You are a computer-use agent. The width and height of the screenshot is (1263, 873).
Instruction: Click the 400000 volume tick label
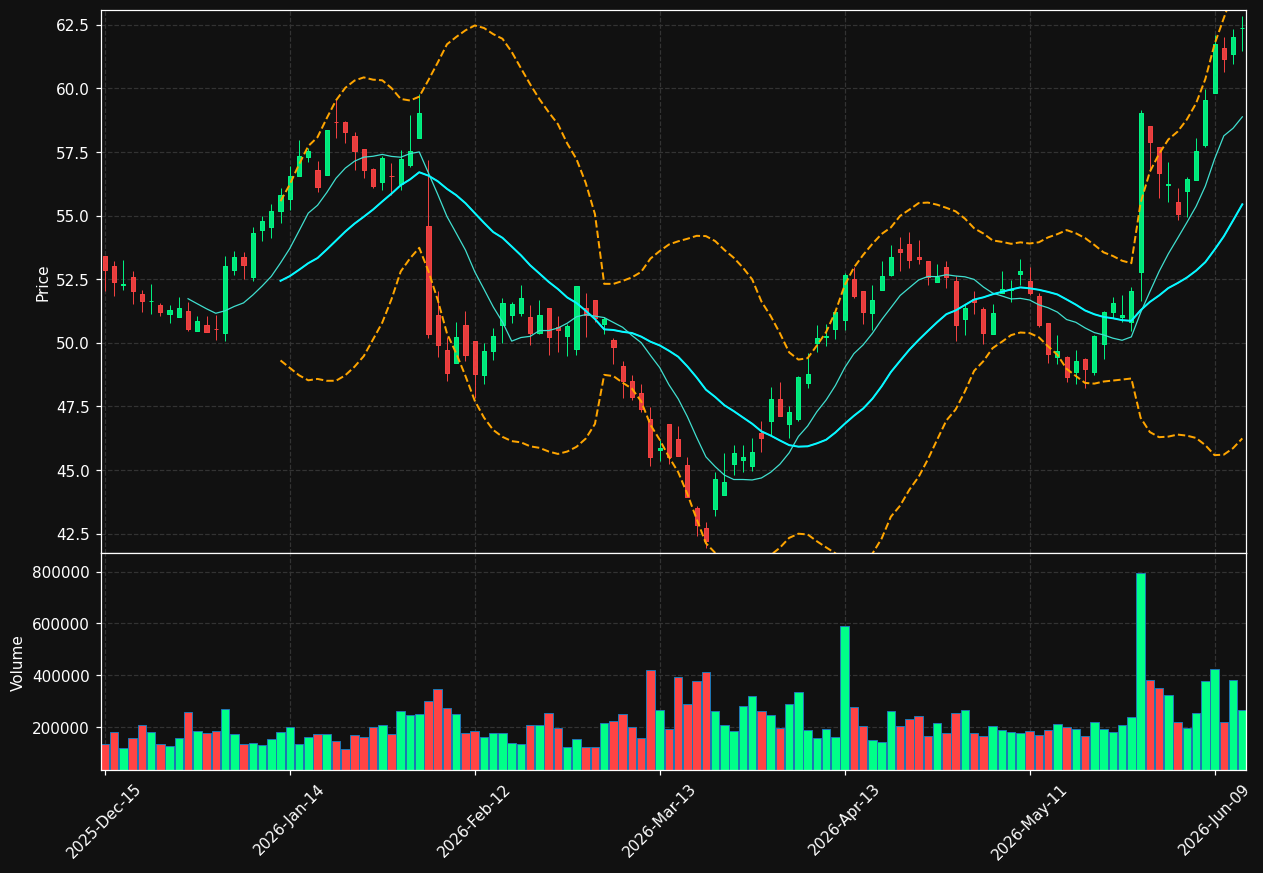(x=61, y=676)
